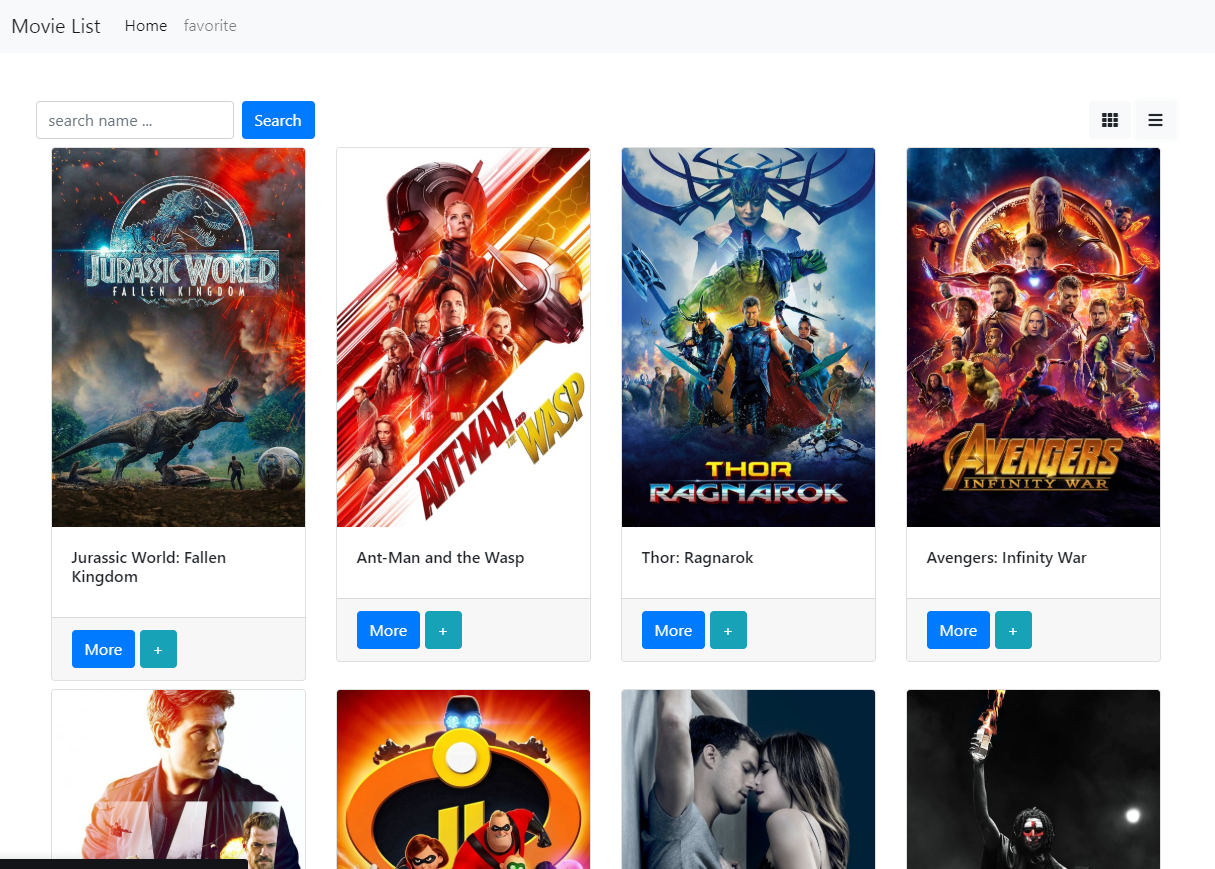Open More for Jurassic World: Fallen Kingdom
1215x869 pixels.
(x=103, y=649)
